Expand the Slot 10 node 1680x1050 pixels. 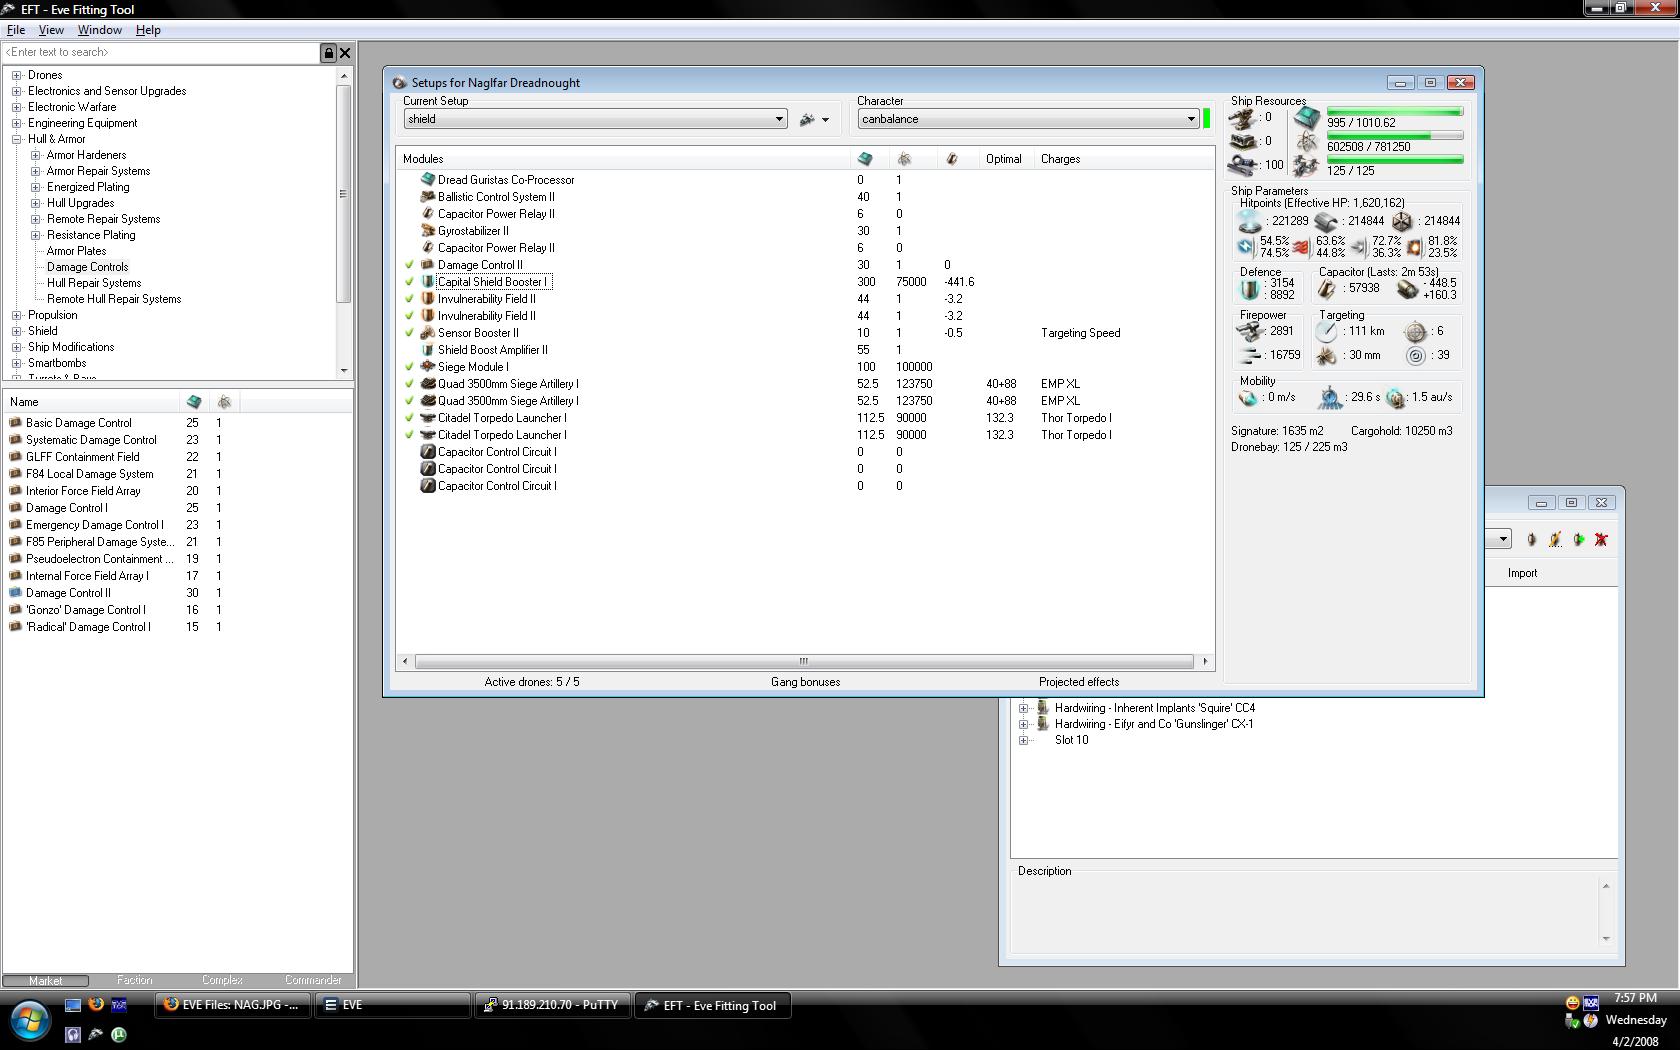[1024, 740]
